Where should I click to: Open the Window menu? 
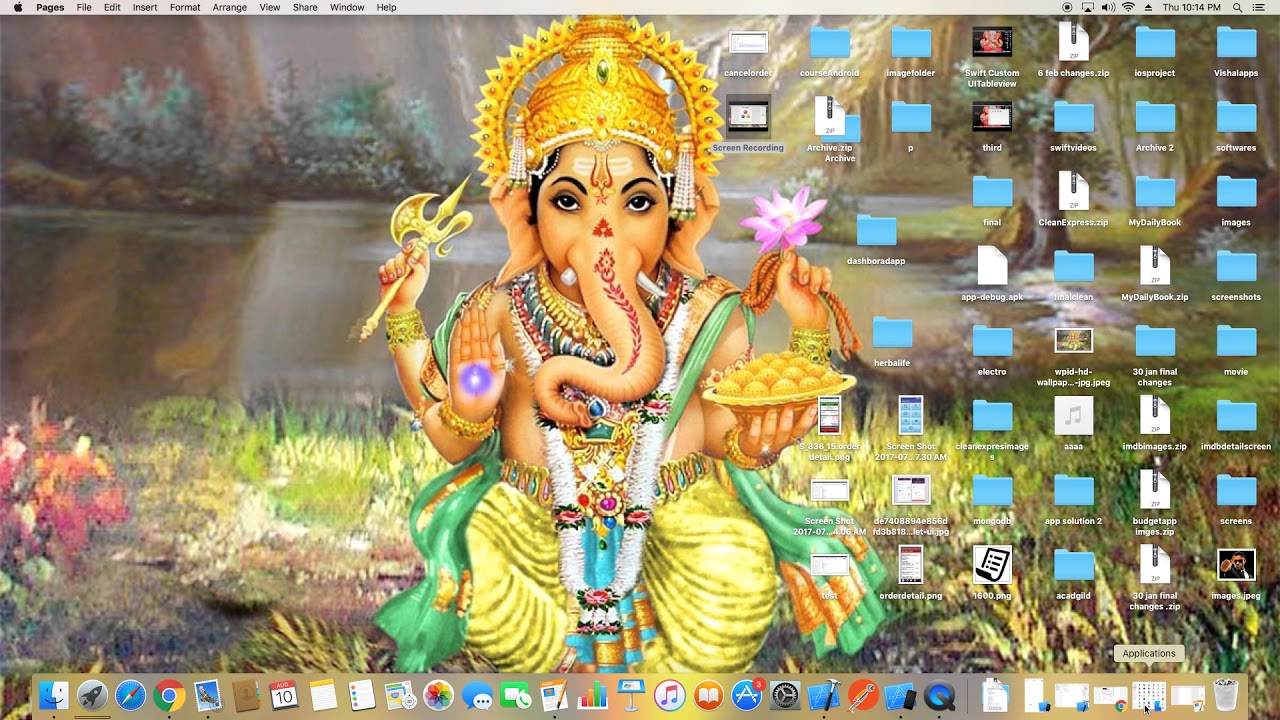coord(347,7)
